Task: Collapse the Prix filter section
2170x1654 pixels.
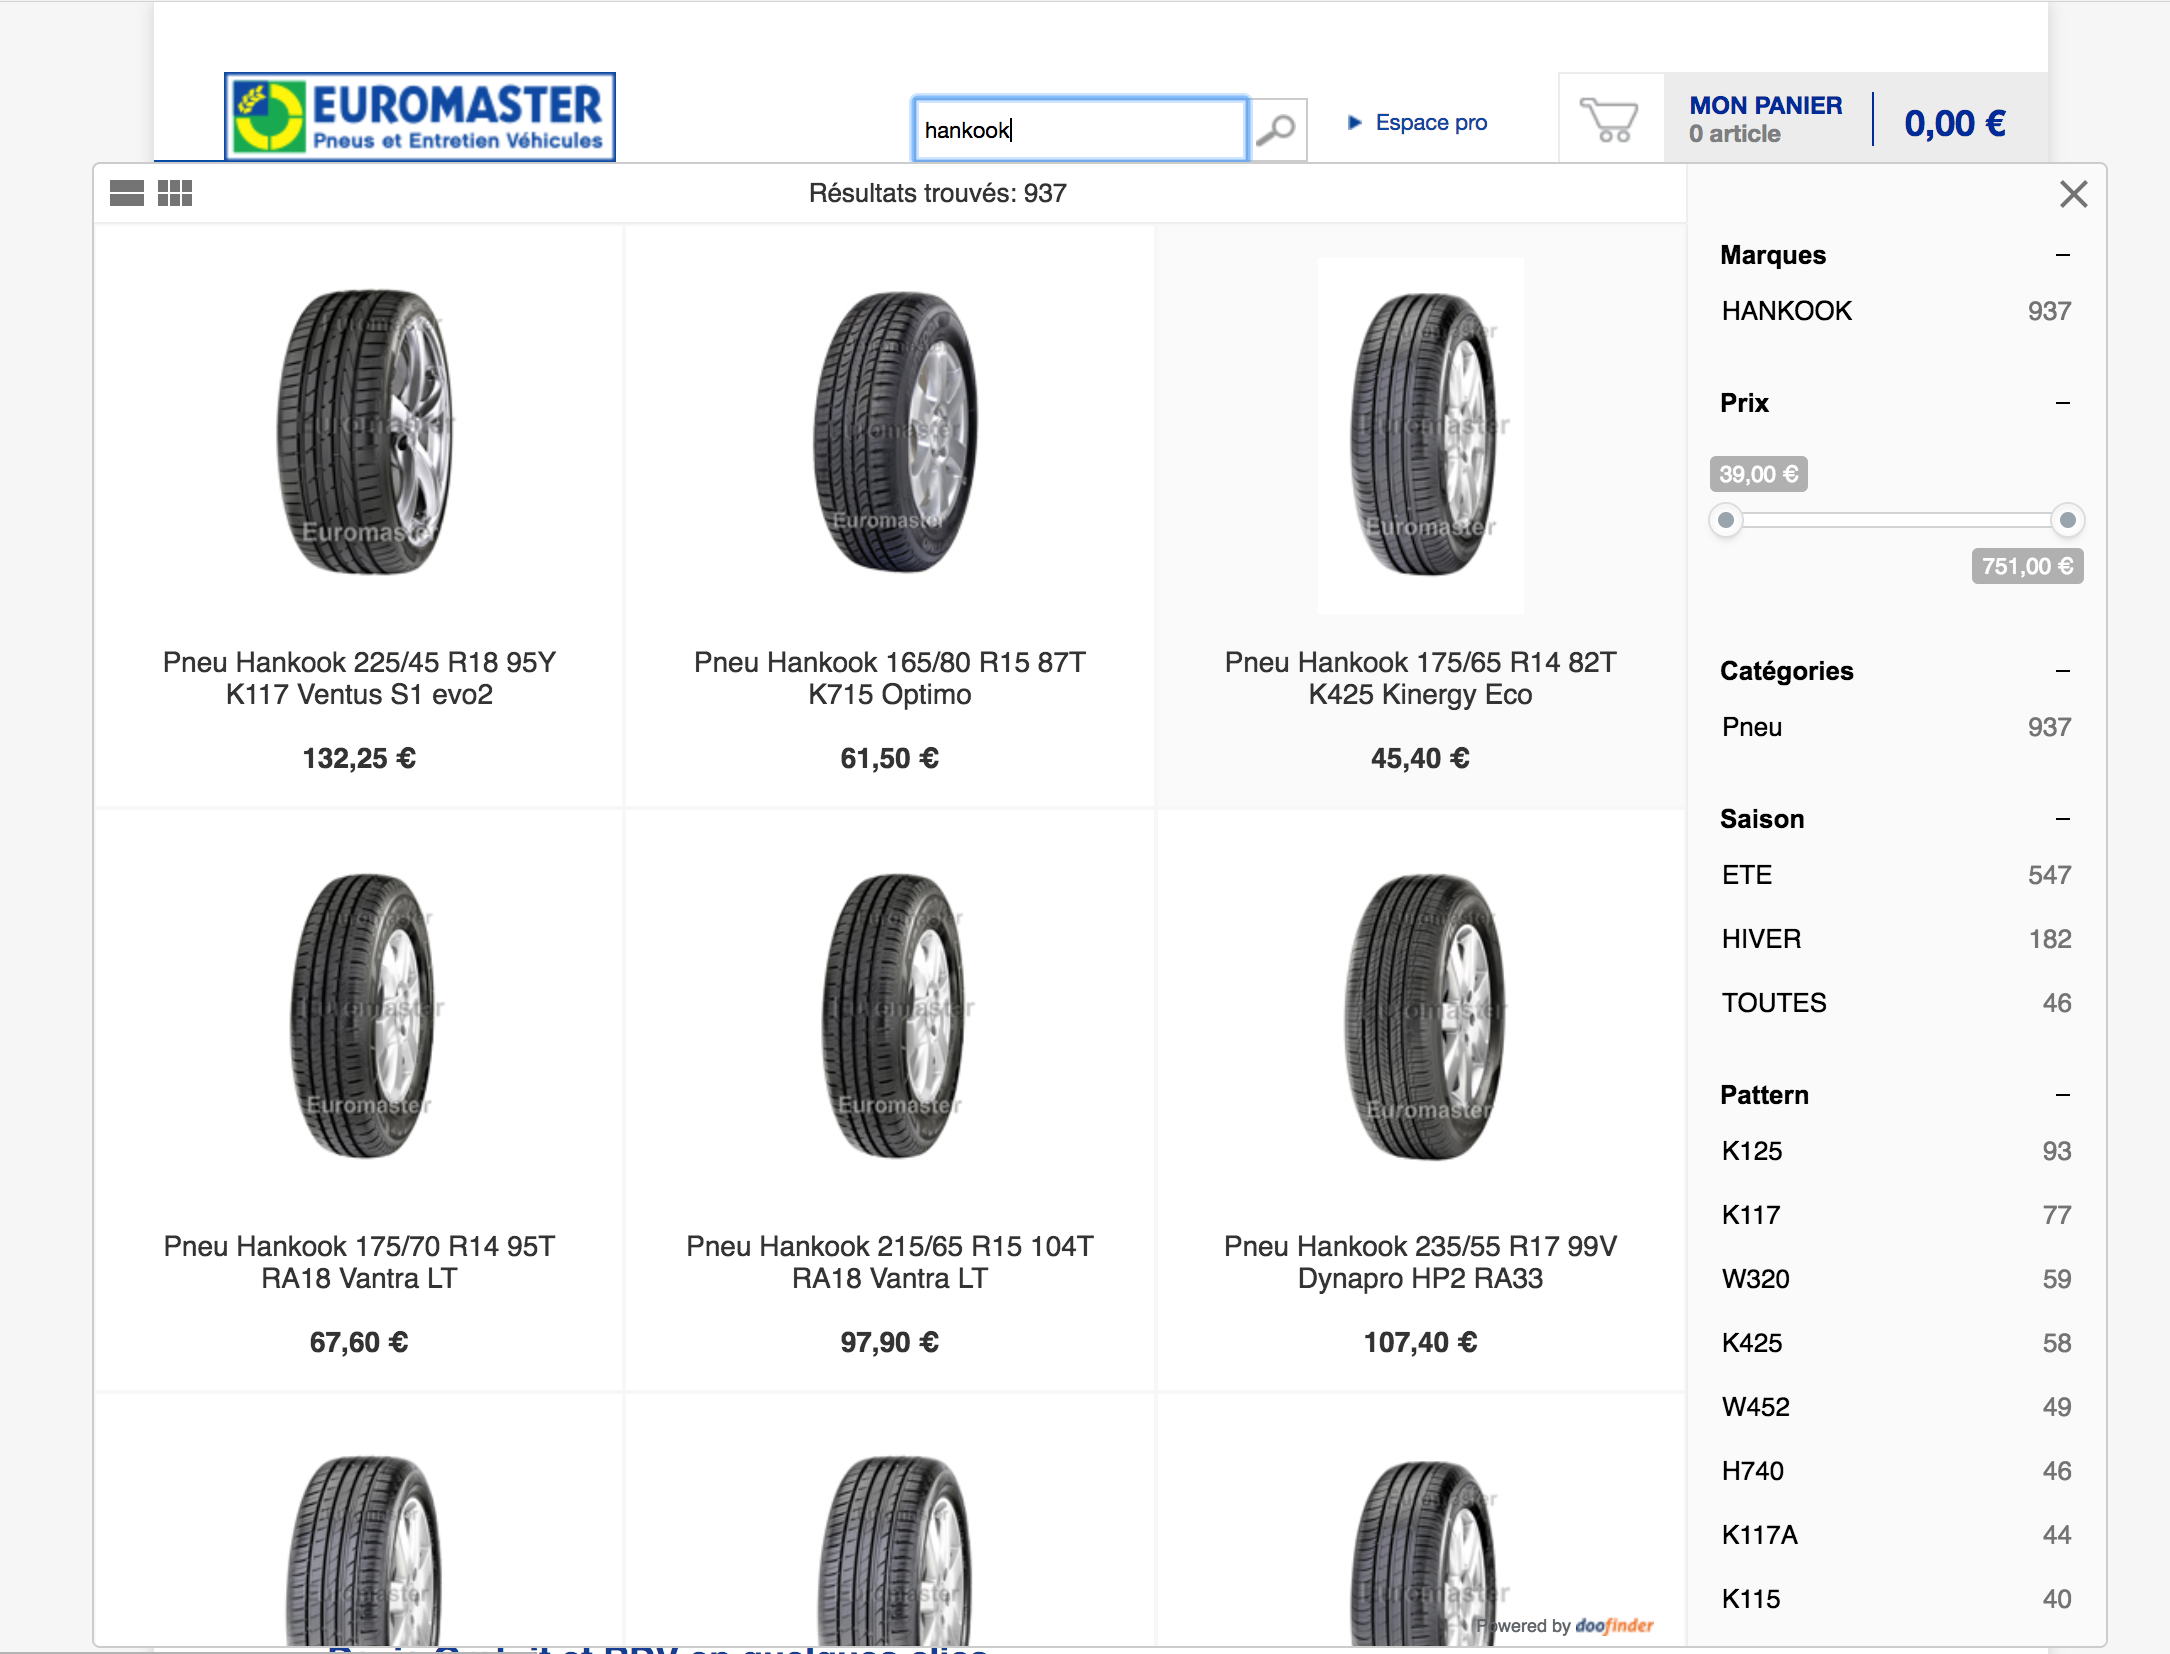Action: click(x=2062, y=403)
